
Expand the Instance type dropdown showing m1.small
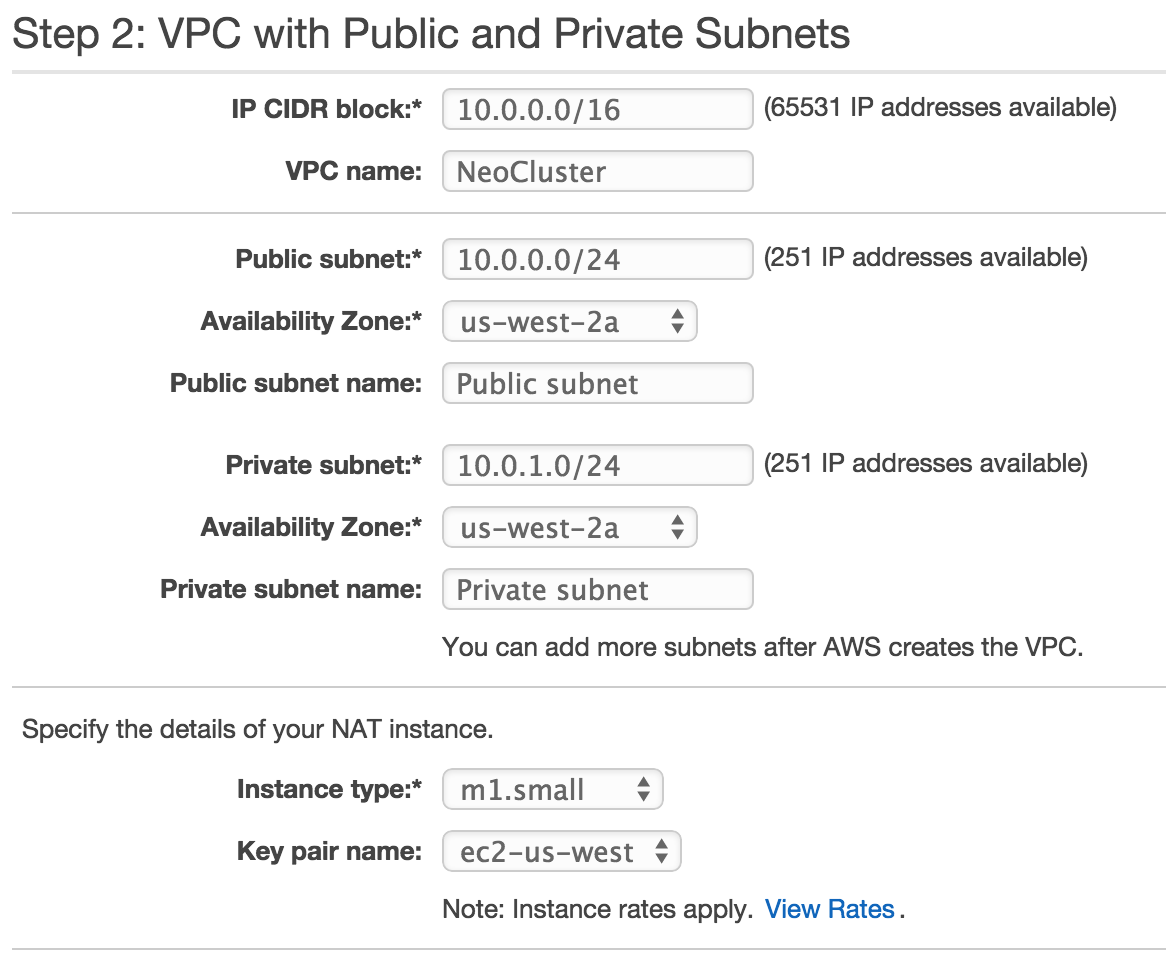(x=552, y=790)
